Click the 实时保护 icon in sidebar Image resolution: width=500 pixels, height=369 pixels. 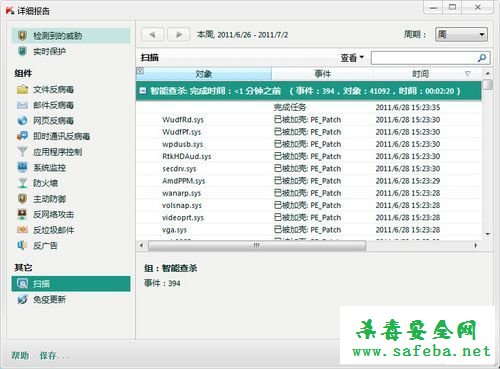click(22, 51)
